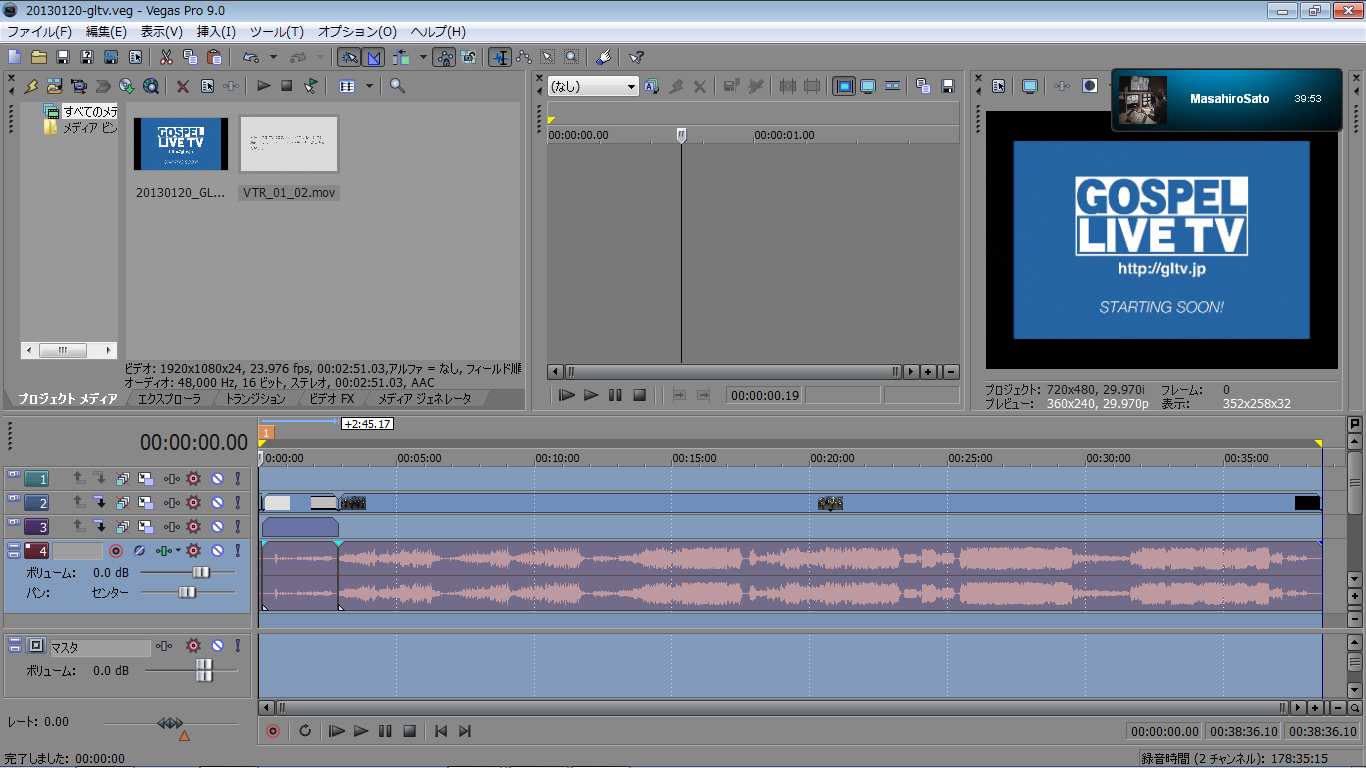Click the Import Media icon in Project Media
Viewport: 1366px width, 768px height.
(x=54, y=86)
